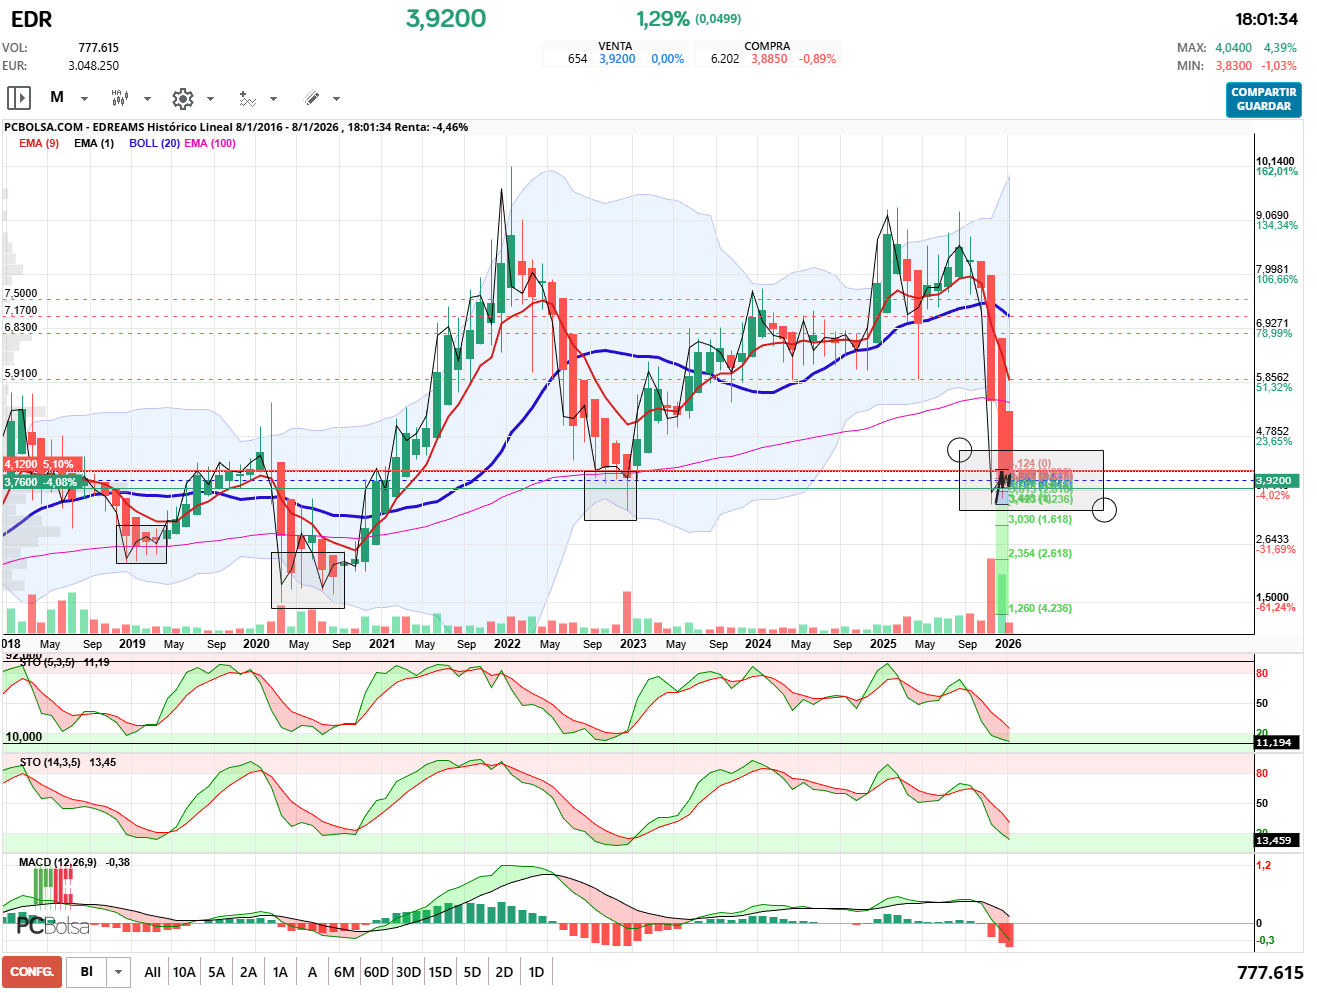Click the add indicator icon

(x=247, y=98)
